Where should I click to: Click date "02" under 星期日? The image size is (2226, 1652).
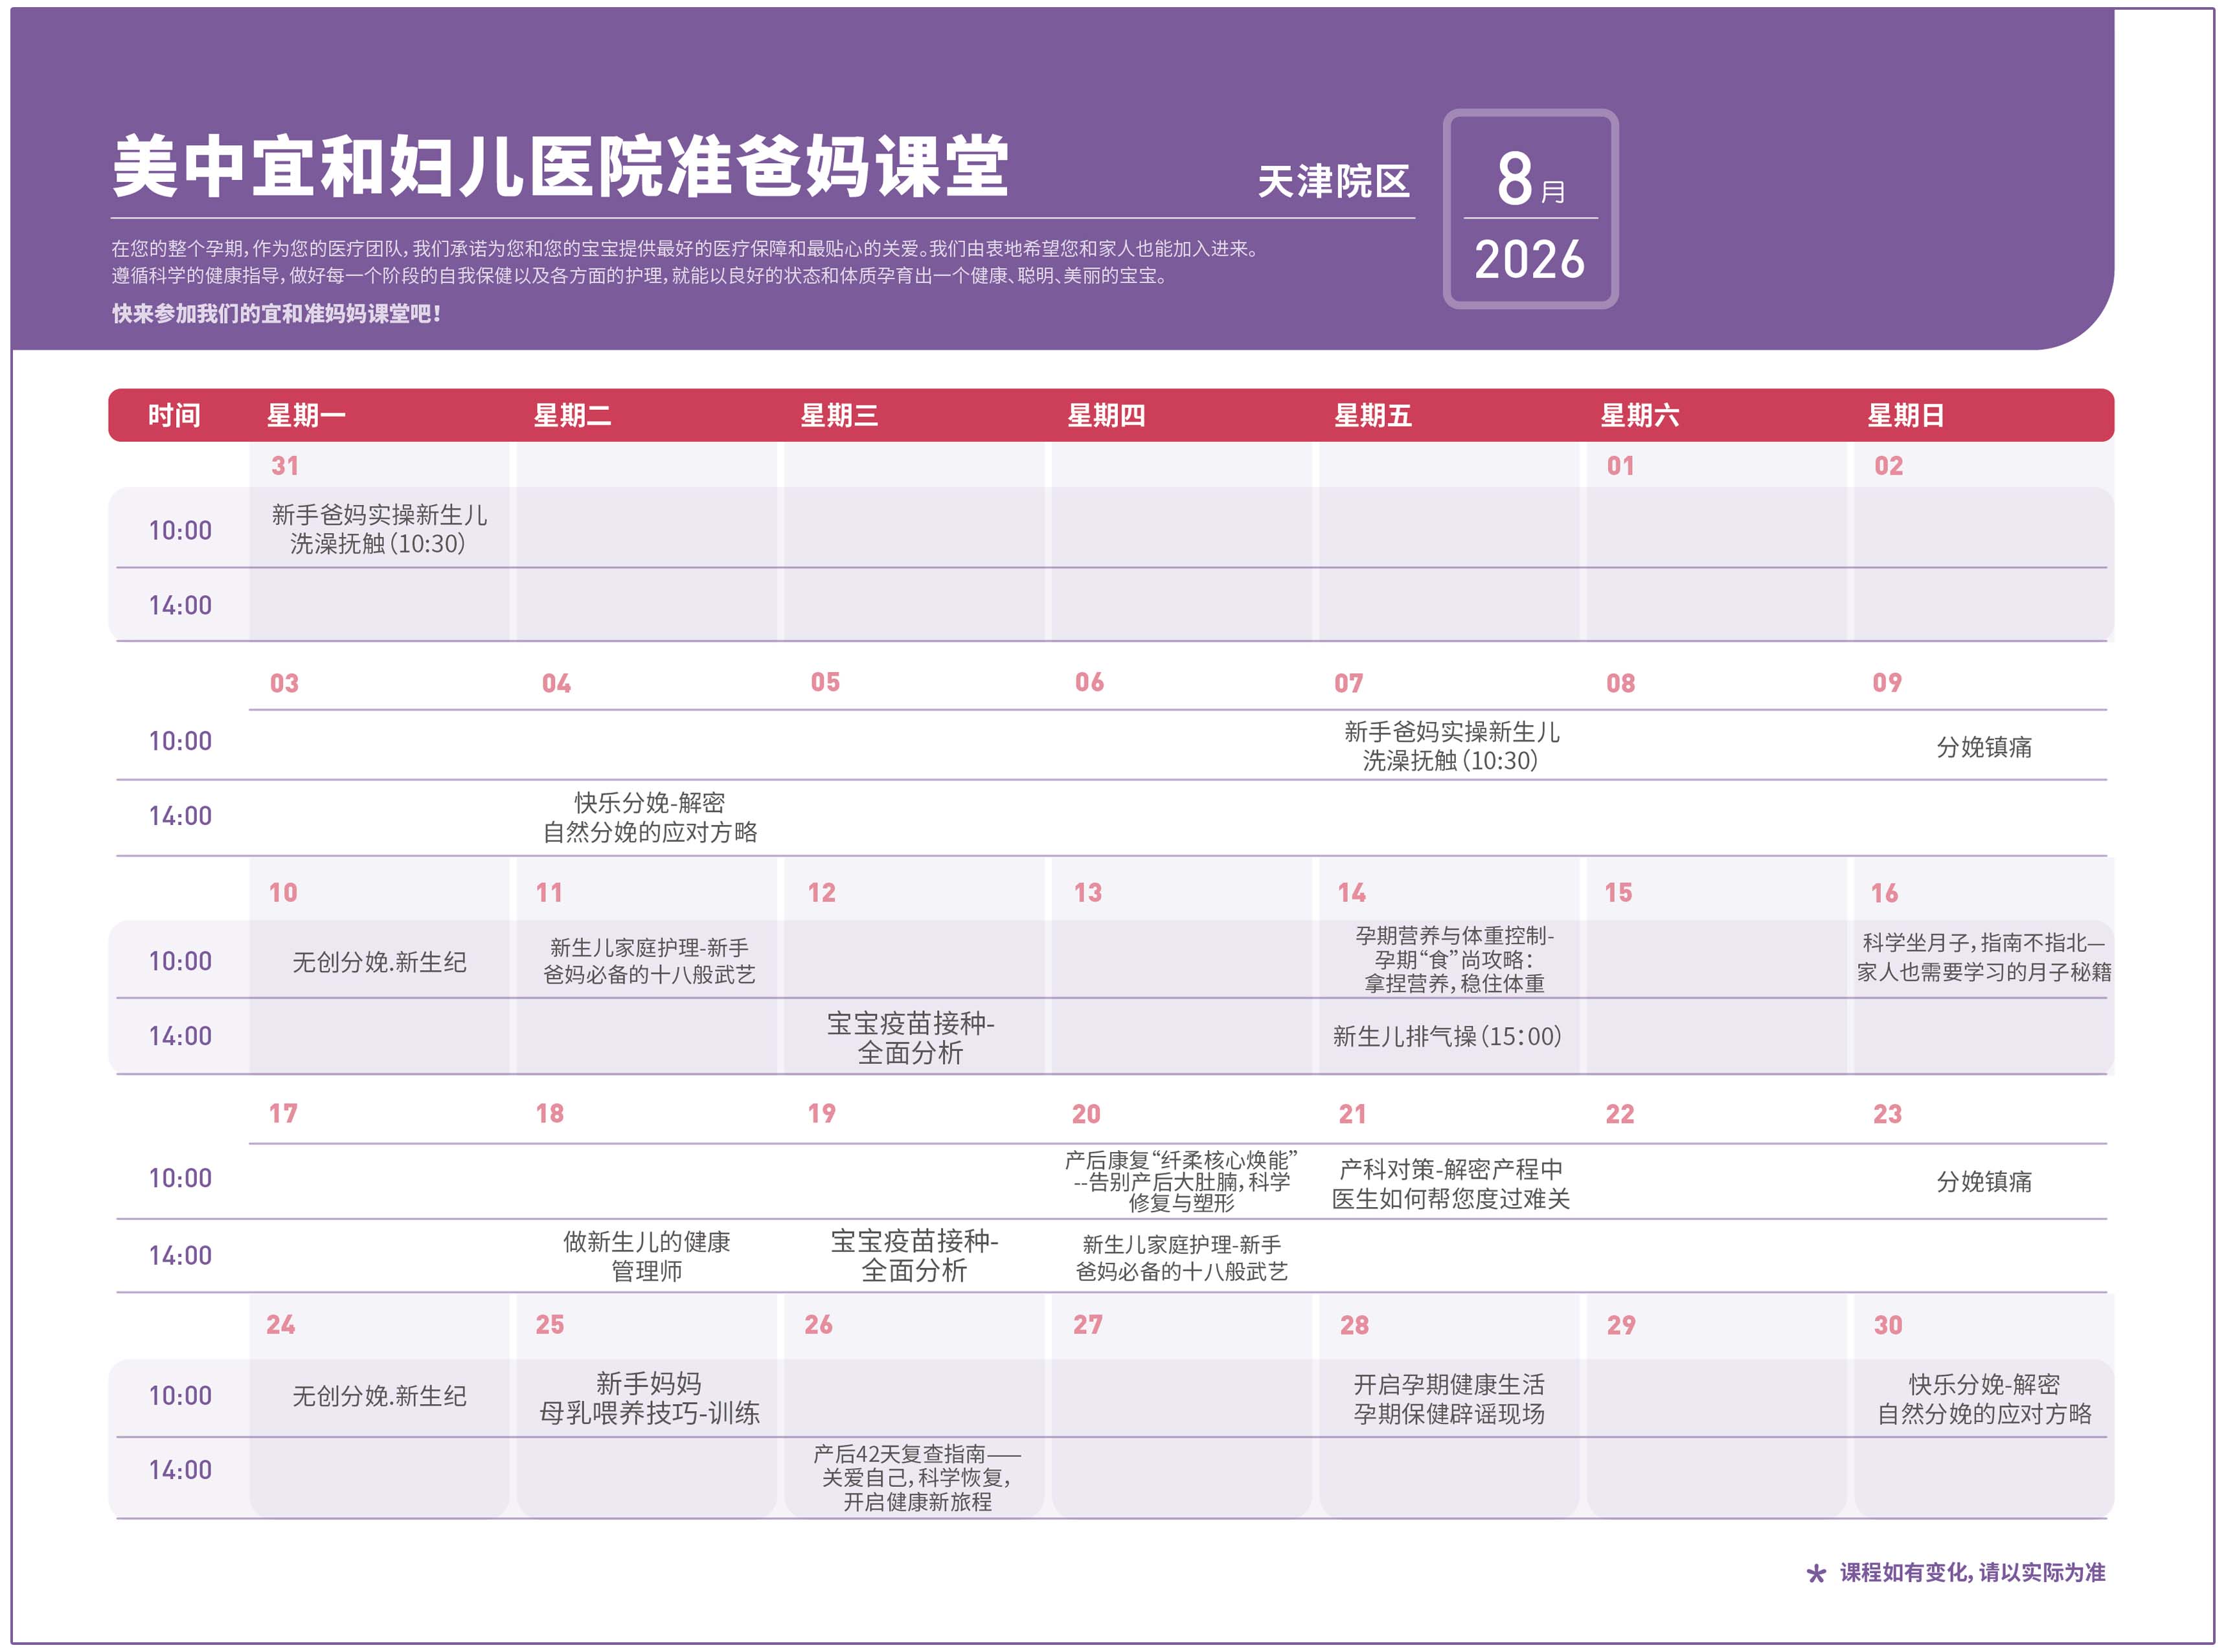tap(1888, 466)
